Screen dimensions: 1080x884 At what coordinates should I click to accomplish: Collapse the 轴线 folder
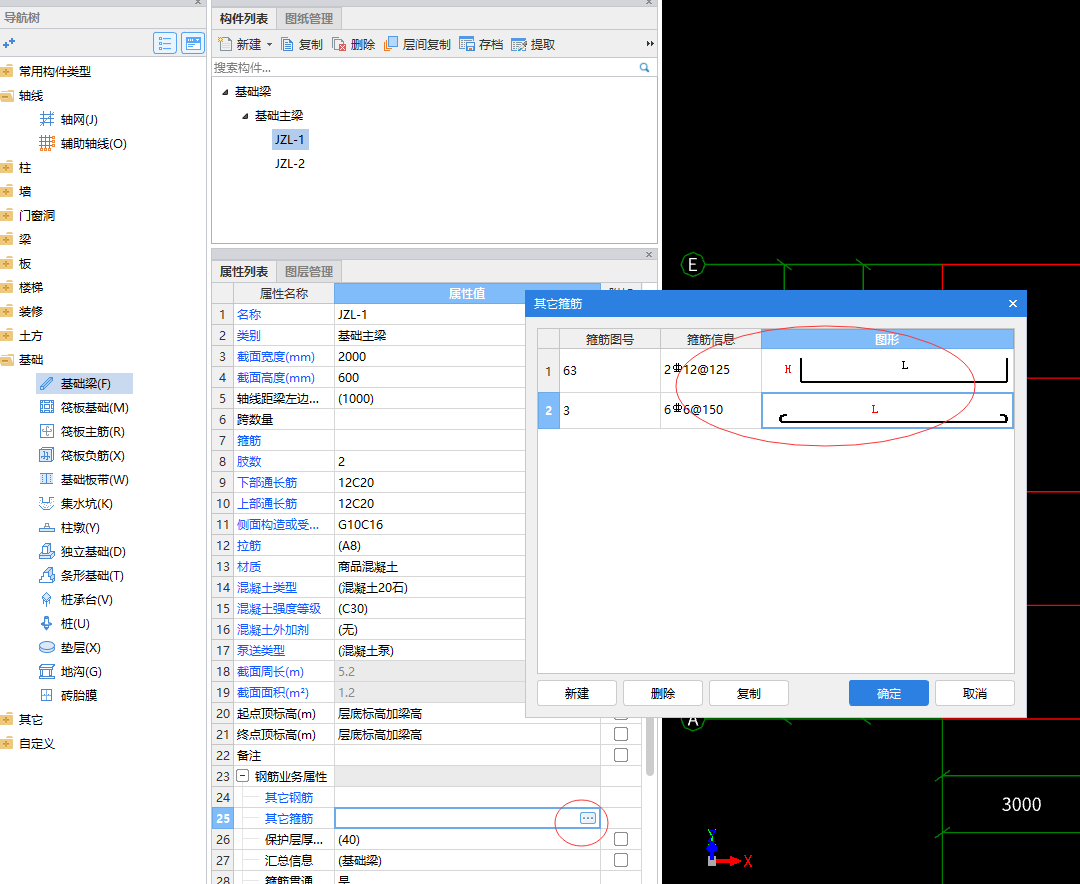click(7, 95)
